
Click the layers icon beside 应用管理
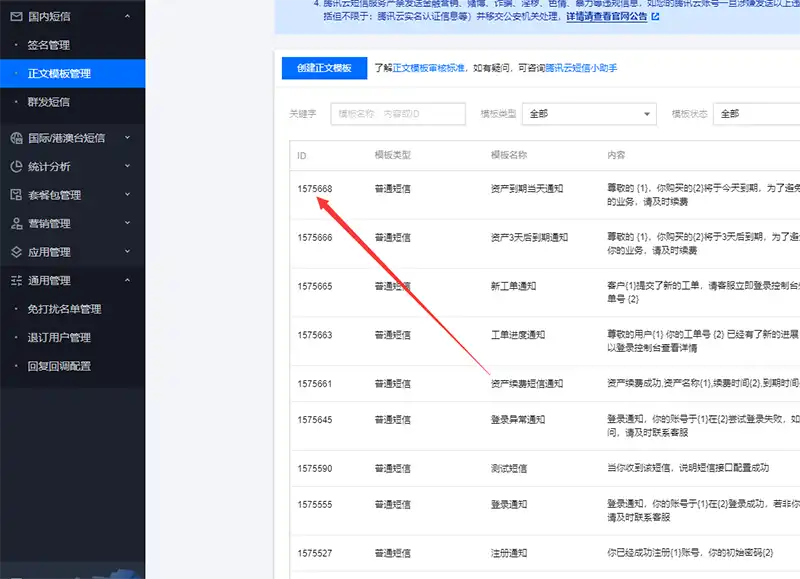point(15,252)
